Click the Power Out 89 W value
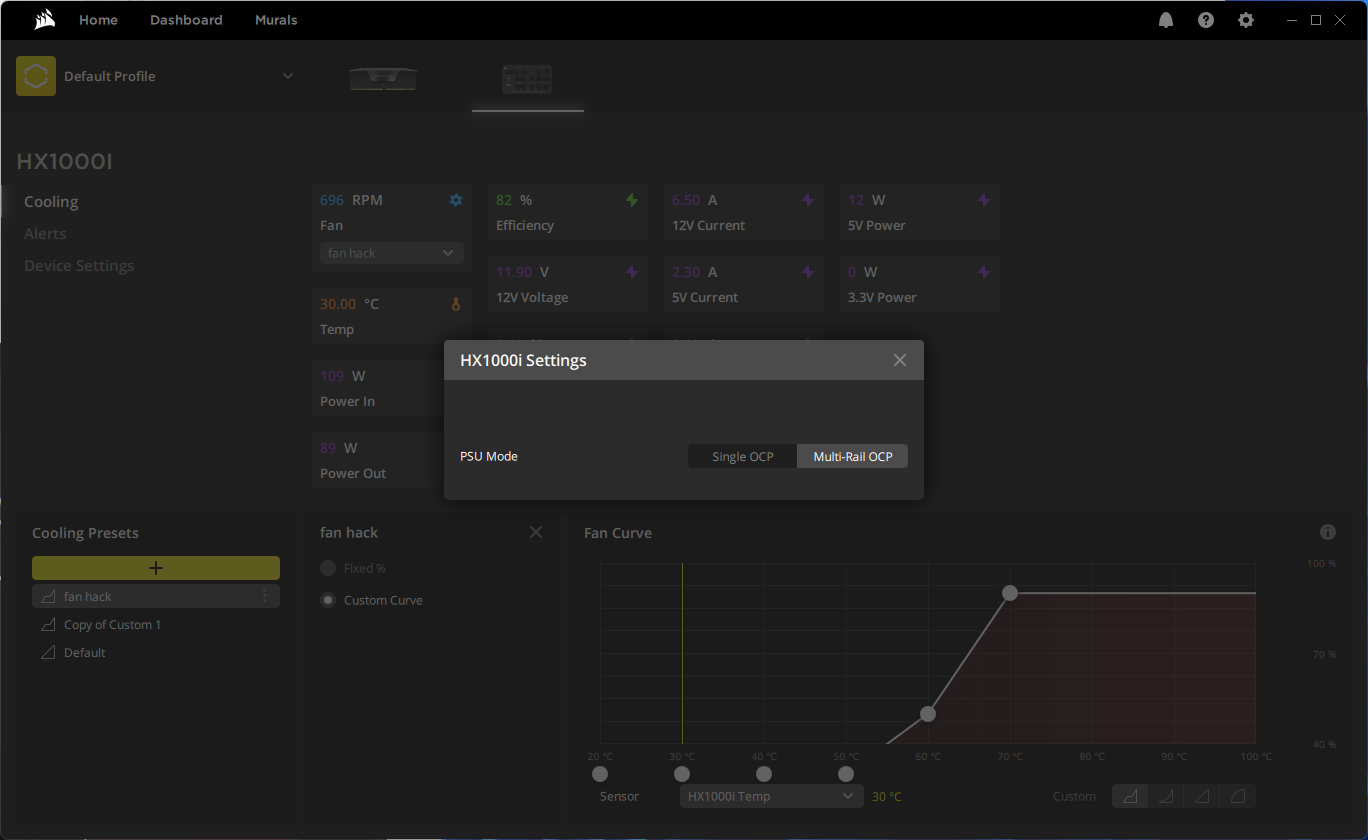1368x840 pixels. tap(338, 448)
